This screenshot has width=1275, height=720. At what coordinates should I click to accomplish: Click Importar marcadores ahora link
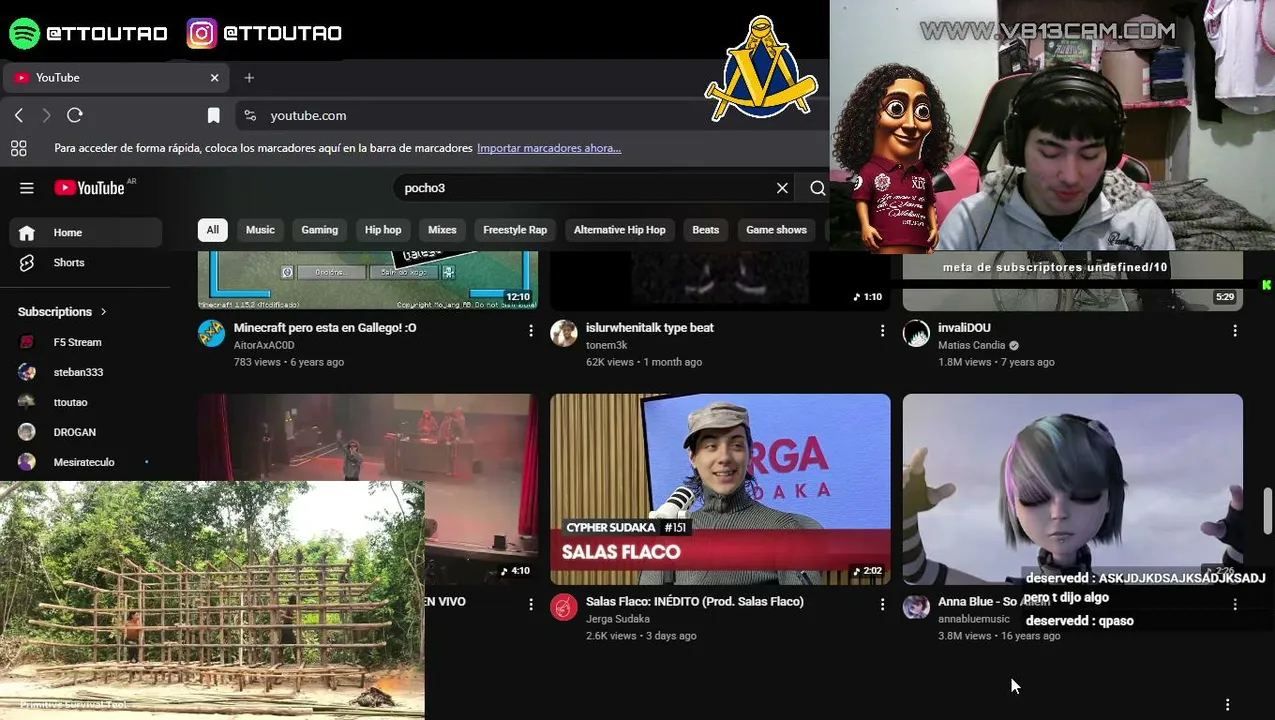point(549,148)
